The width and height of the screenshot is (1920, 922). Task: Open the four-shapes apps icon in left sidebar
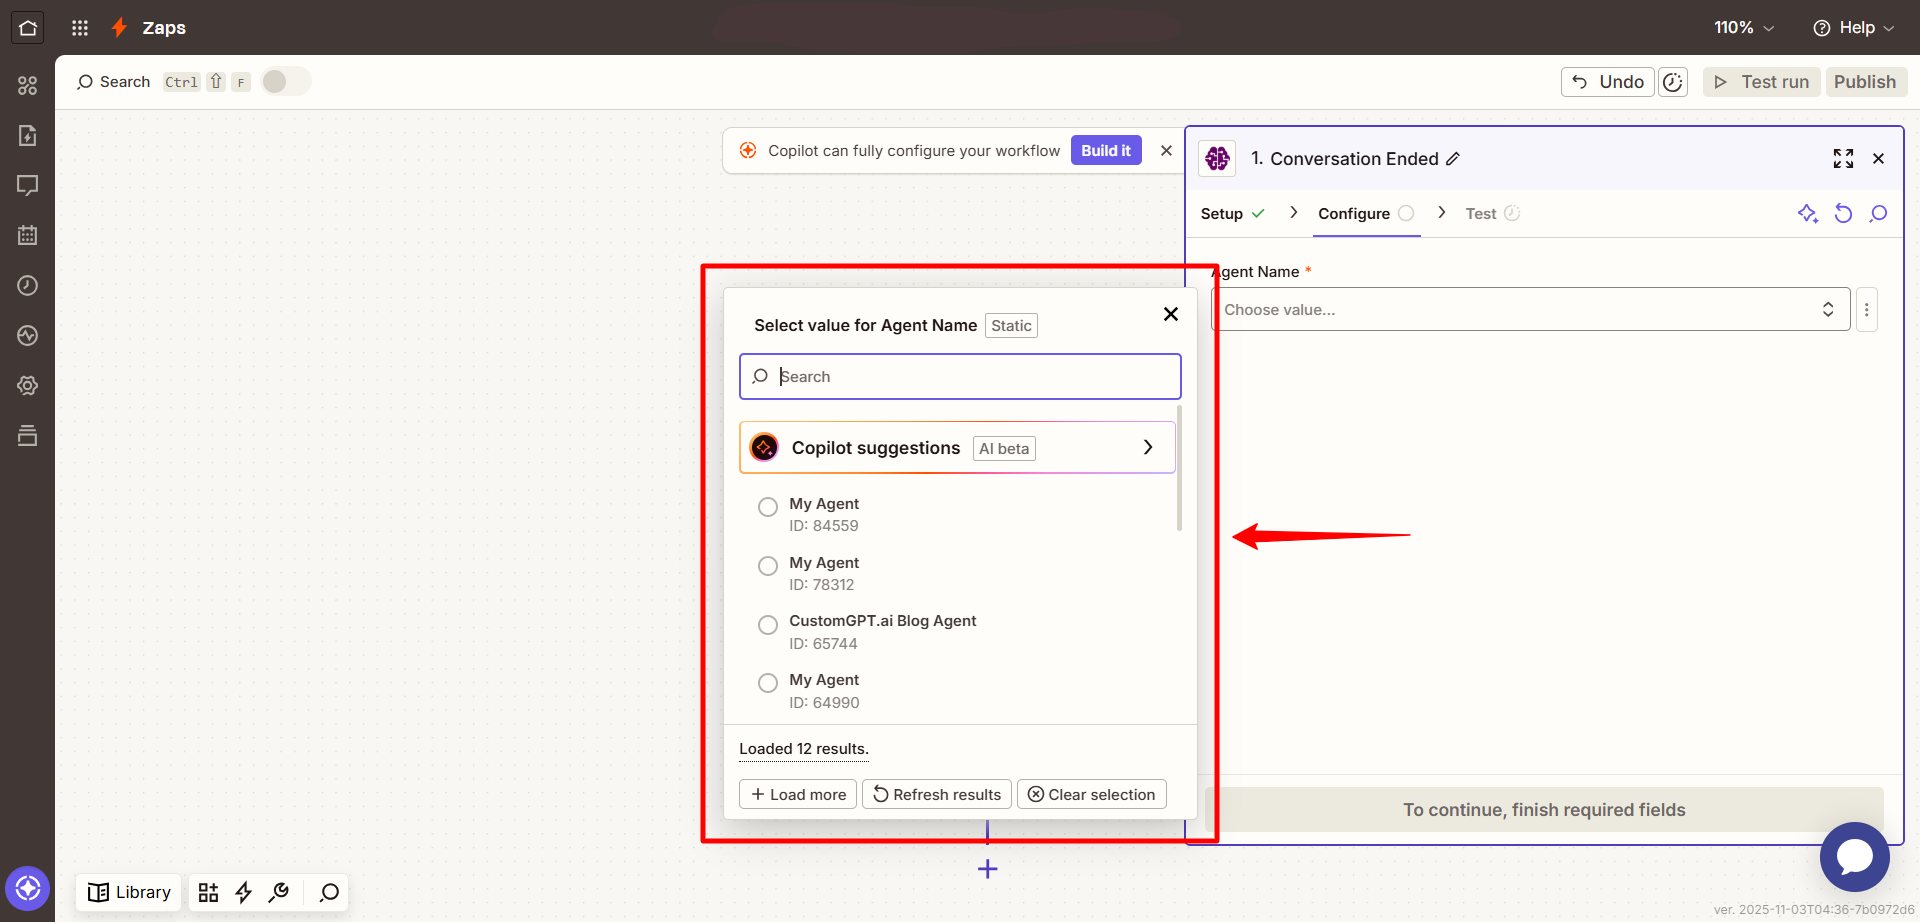(28, 86)
